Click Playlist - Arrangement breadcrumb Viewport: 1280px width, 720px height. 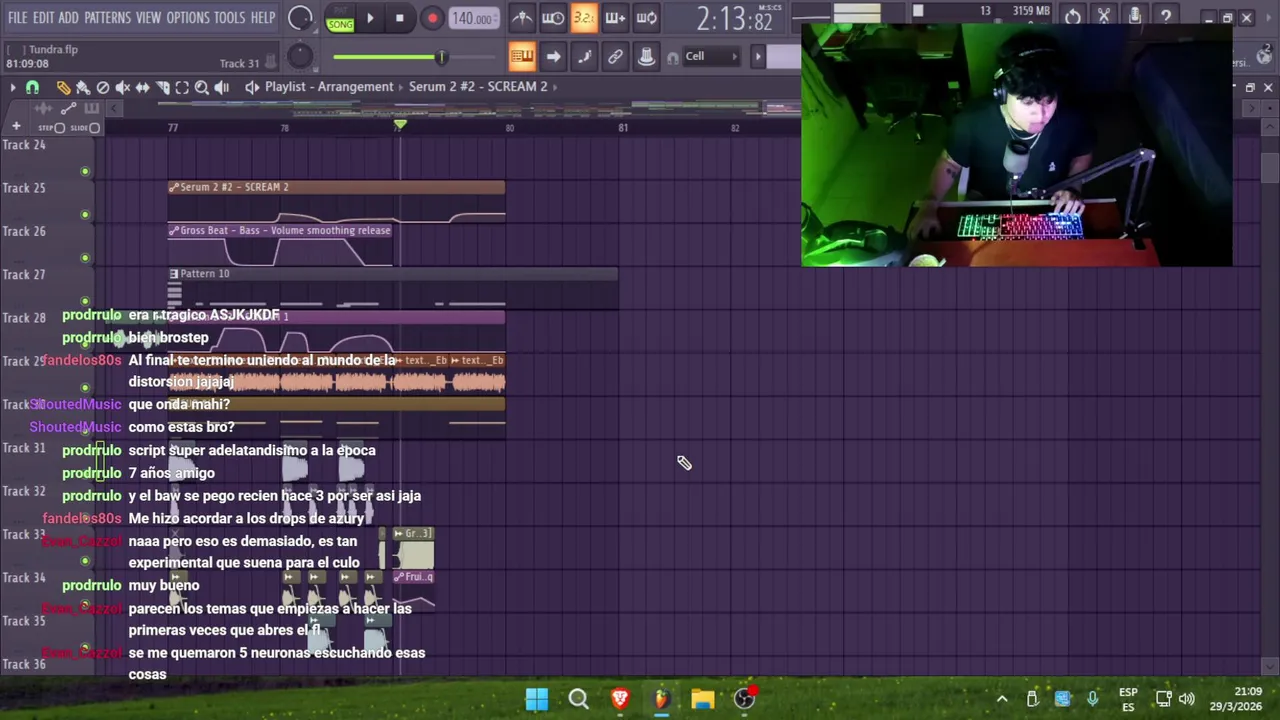[x=329, y=87]
